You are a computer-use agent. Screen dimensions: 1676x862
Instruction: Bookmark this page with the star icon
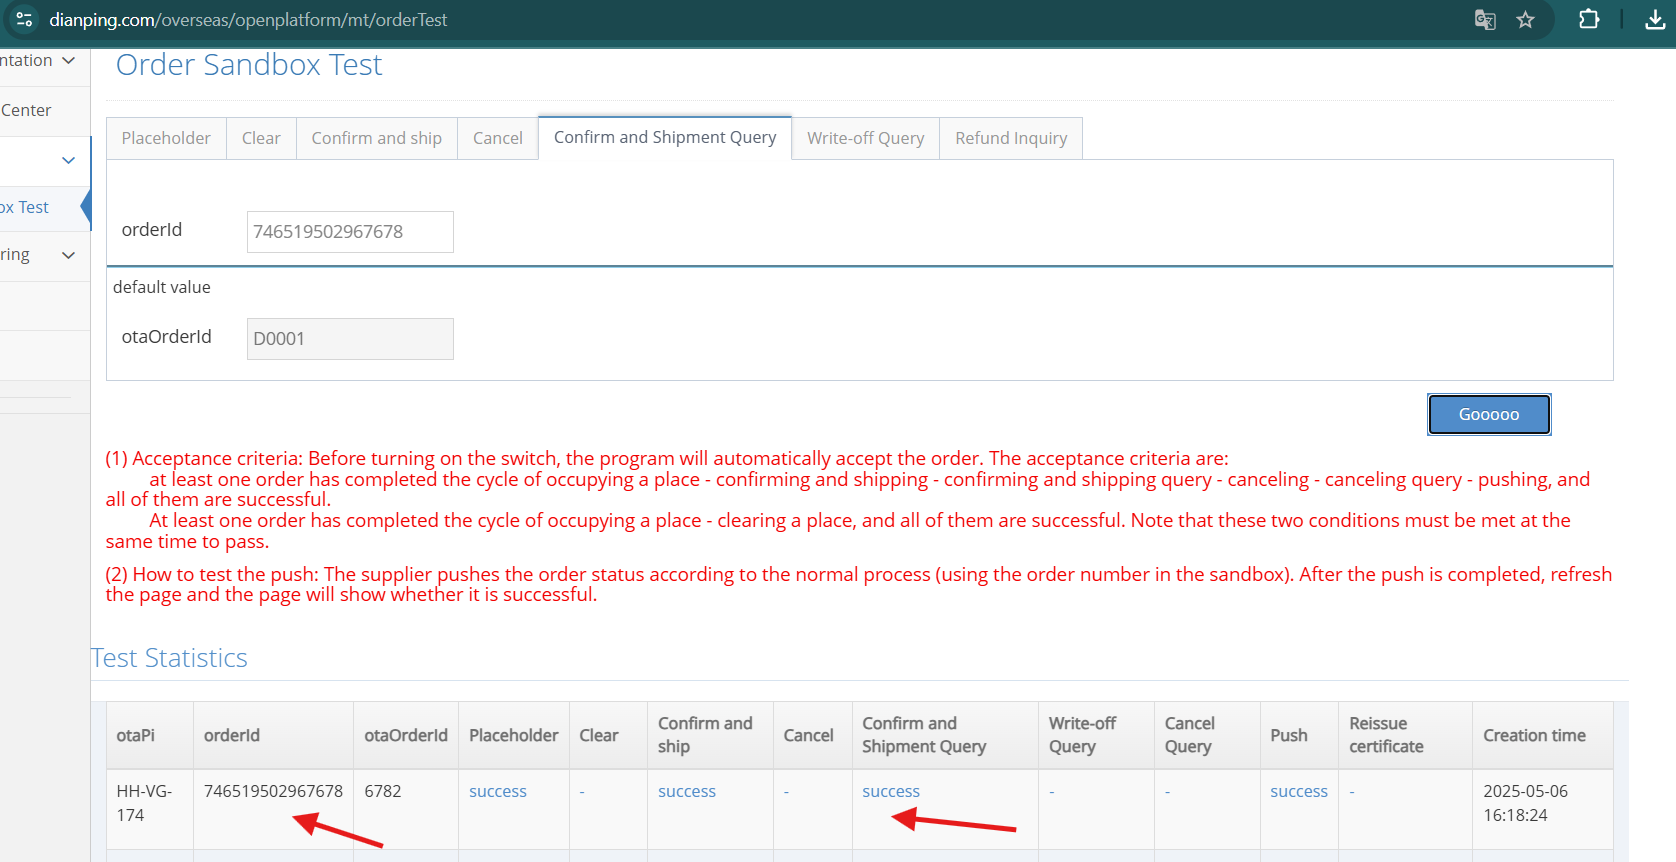click(1525, 20)
